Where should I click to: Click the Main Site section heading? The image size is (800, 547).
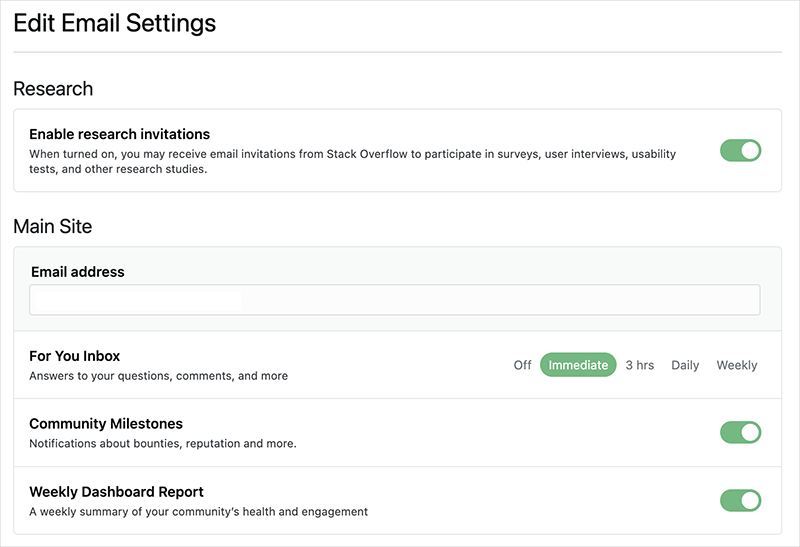click(52, 227)
